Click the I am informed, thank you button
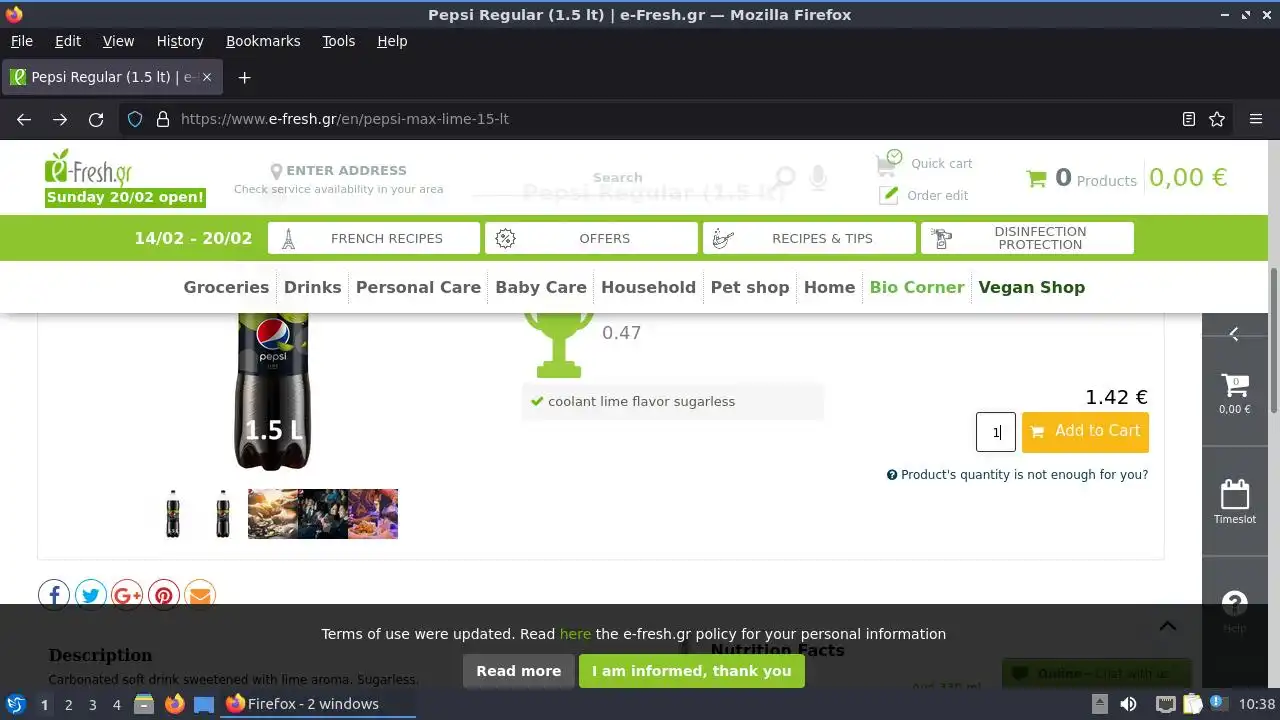 pyautogui.click(x=691, y=671)
